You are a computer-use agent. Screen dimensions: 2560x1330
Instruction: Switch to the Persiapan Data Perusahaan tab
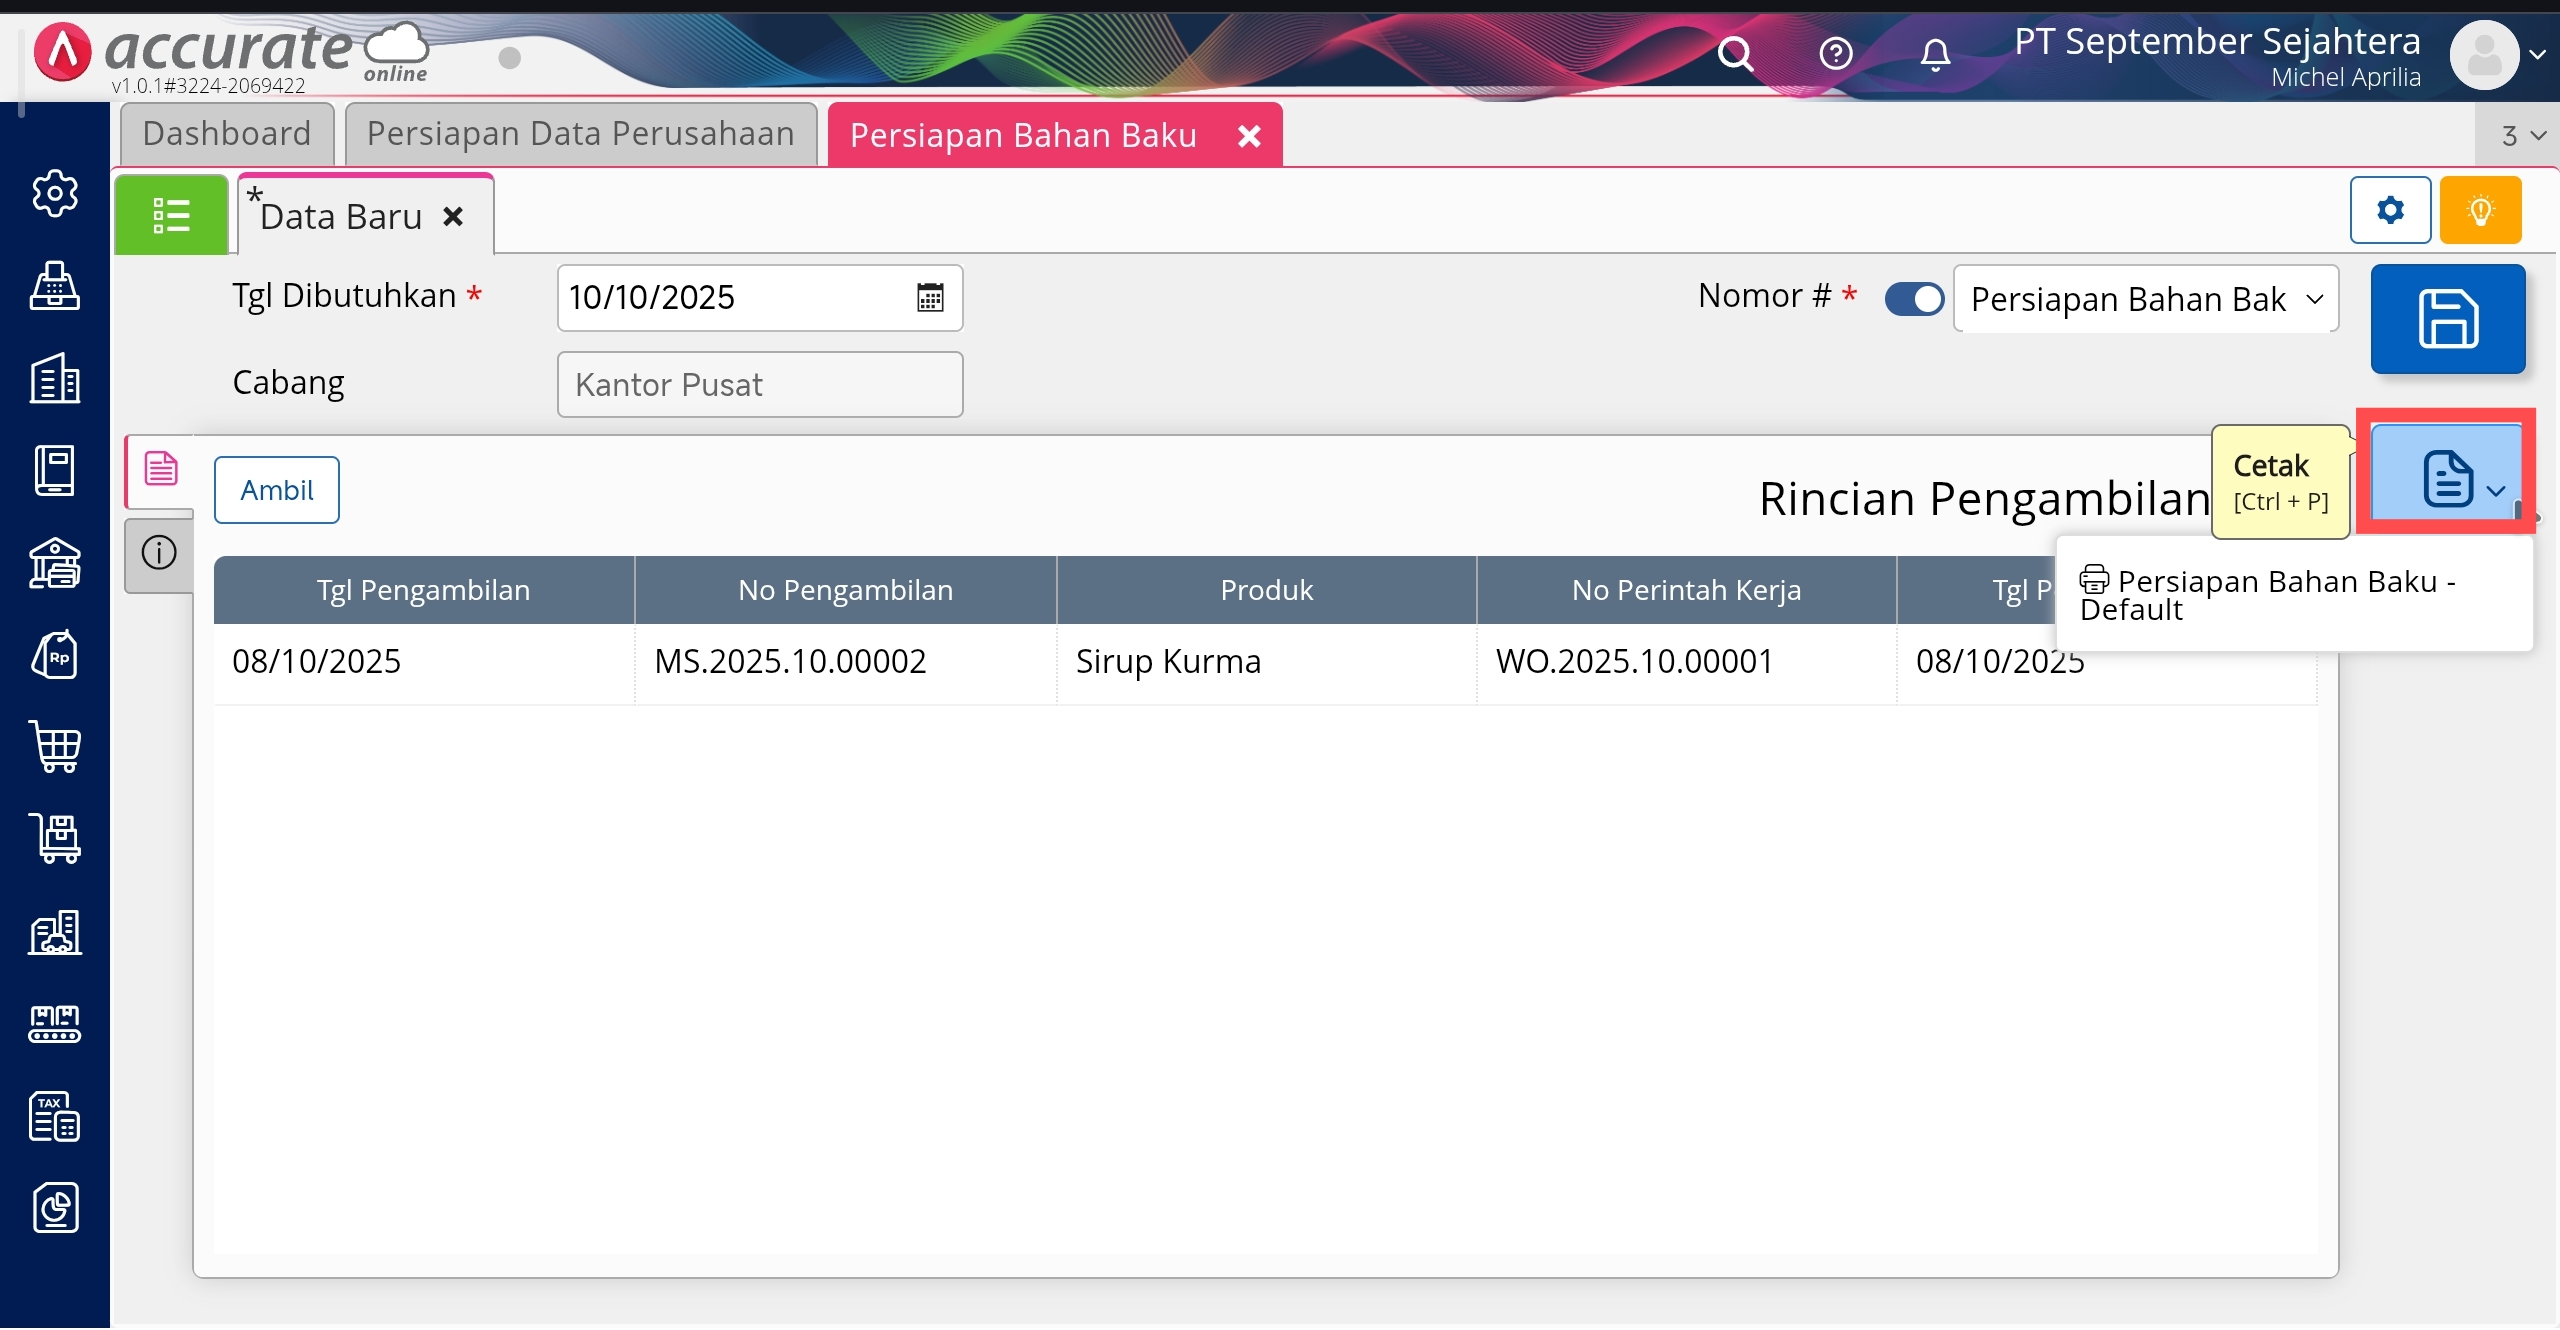tap(580, 133)
